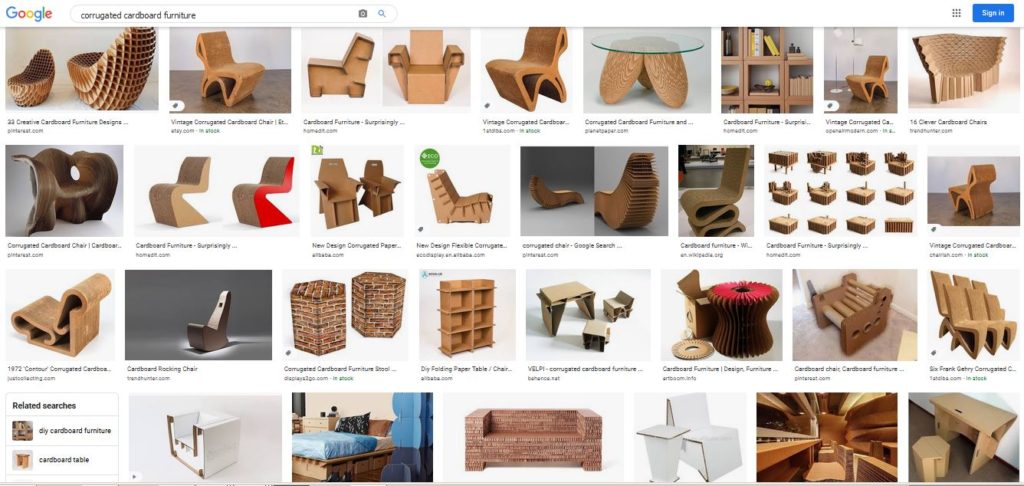Click the magnifying glass search icon
Viewport: 1024px width, 486px height.
pos(382,14)
